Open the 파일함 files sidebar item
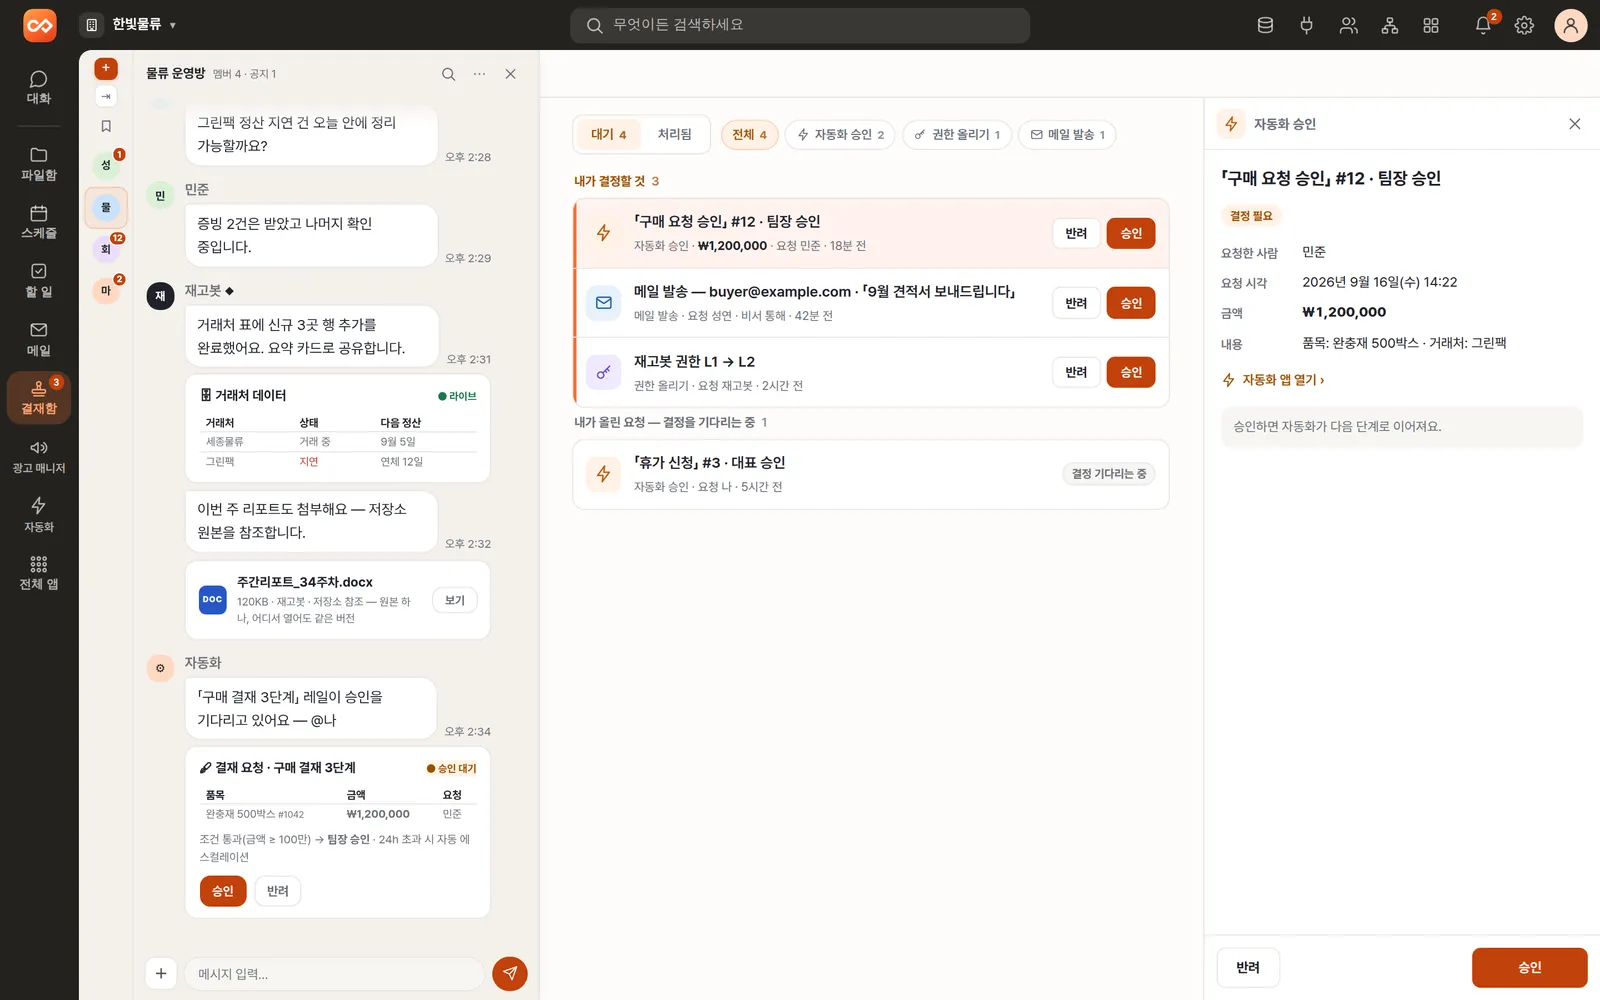Image resolution: width=1600 pixels, height=1000 pixels. pos(39,164)
